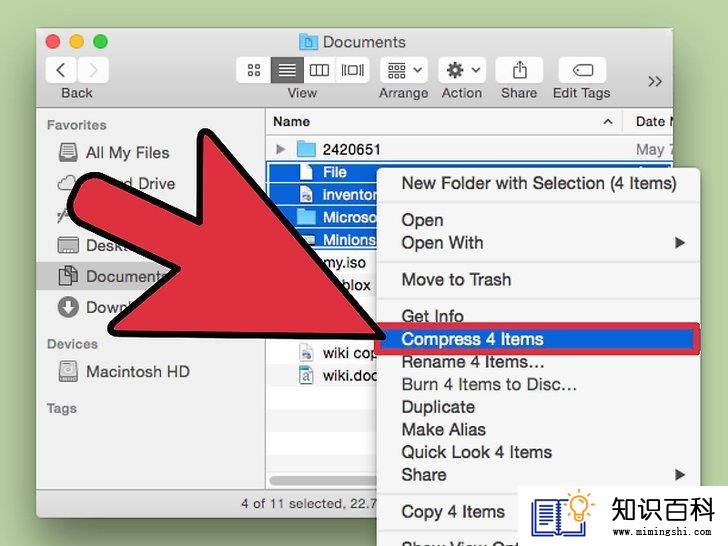728x546 pixels.
Task: Click the Devices sidebar heading
Action: coord(72,344)
